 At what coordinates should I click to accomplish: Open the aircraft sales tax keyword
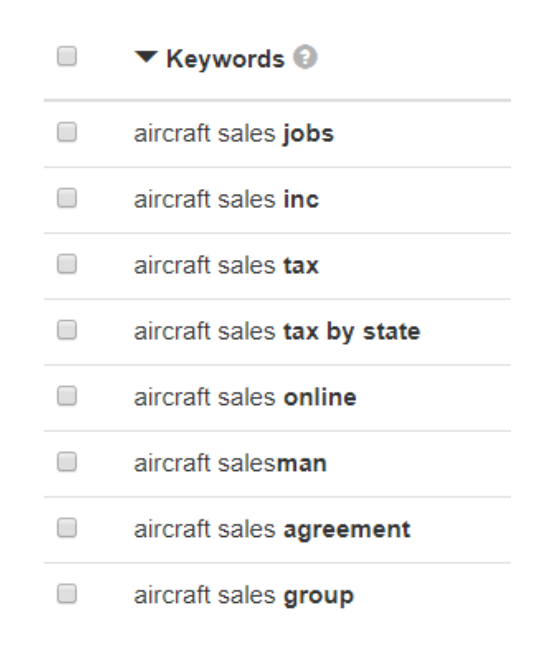227,265
